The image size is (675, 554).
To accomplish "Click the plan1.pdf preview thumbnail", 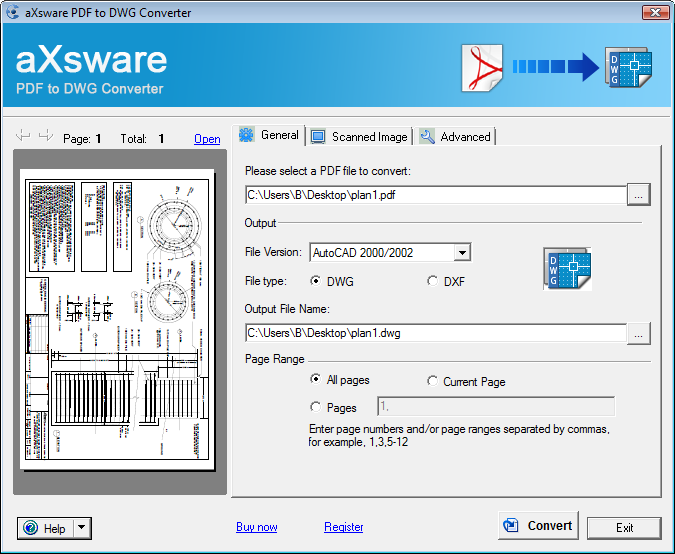I will [x=117, y=319].
